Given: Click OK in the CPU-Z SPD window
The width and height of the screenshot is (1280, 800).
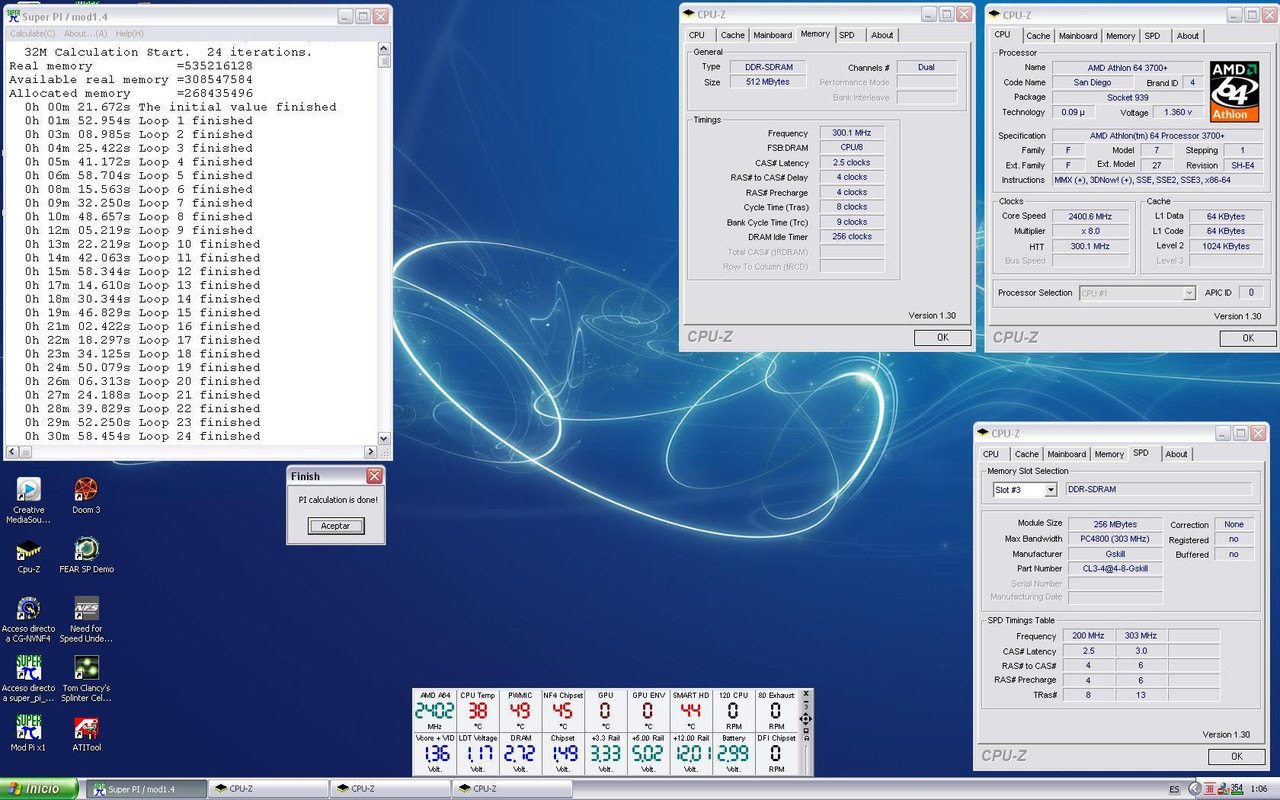Looking at the screenshot, I should tap(1236, 757).
